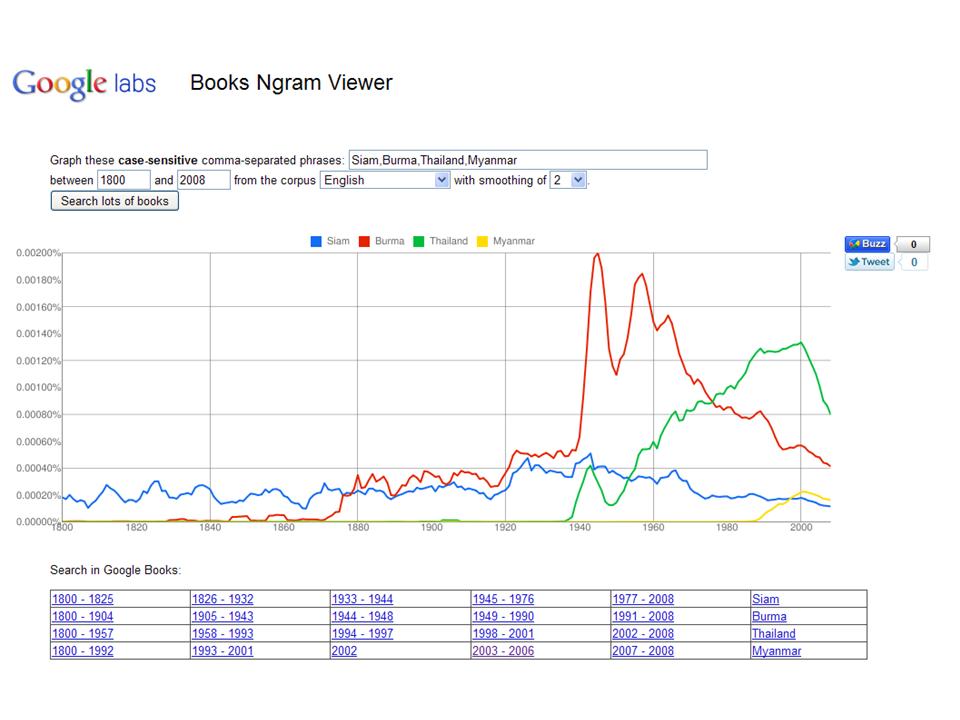Click the phrases input field
Image resolution: width=960 pixels, height=720 pixels.
pos(527,160)
